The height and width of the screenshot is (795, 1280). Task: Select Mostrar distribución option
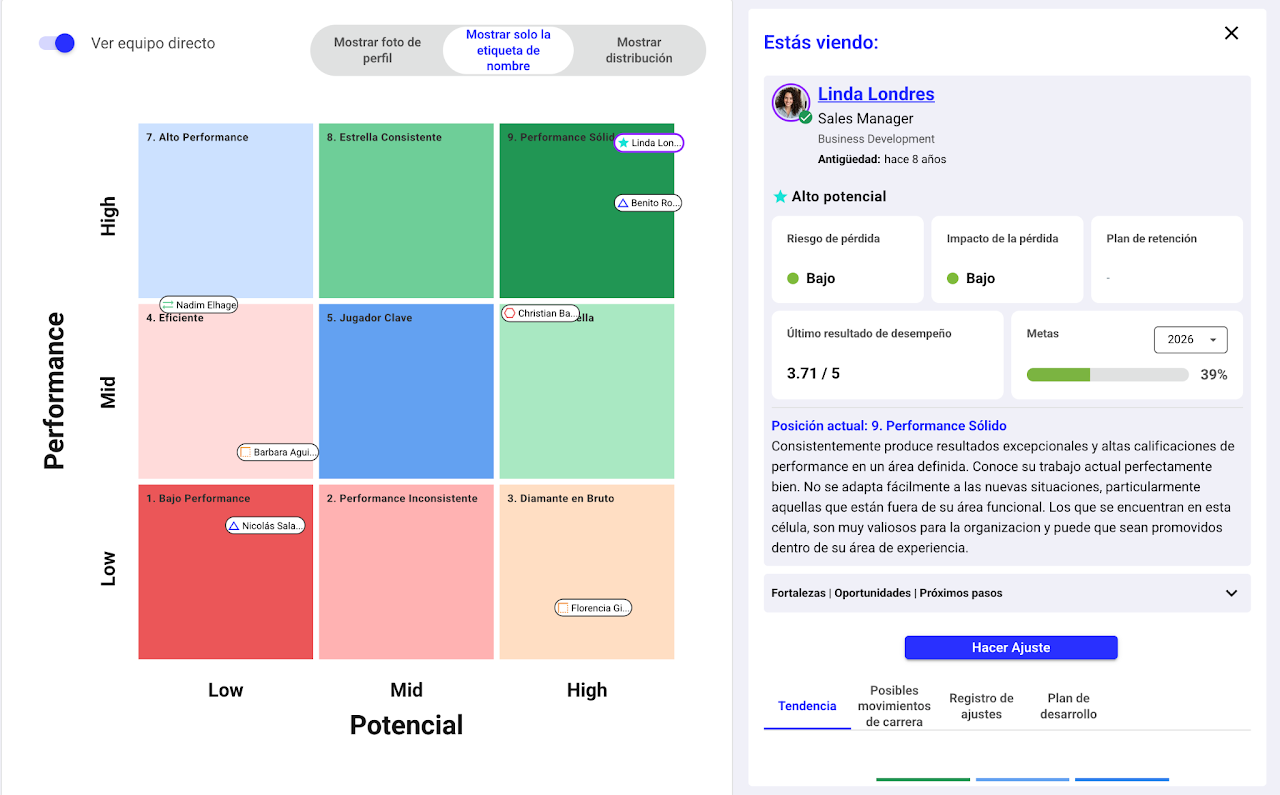(639, 50)
